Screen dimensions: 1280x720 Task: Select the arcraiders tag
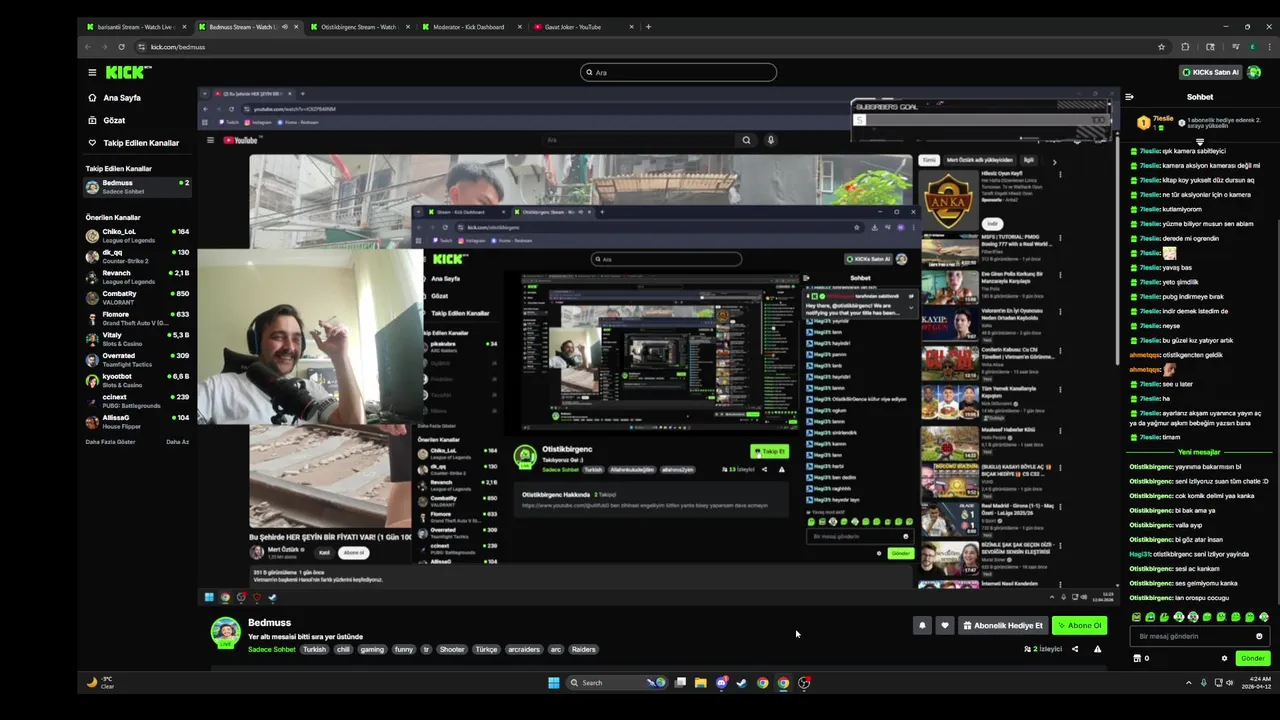point(523,650)
